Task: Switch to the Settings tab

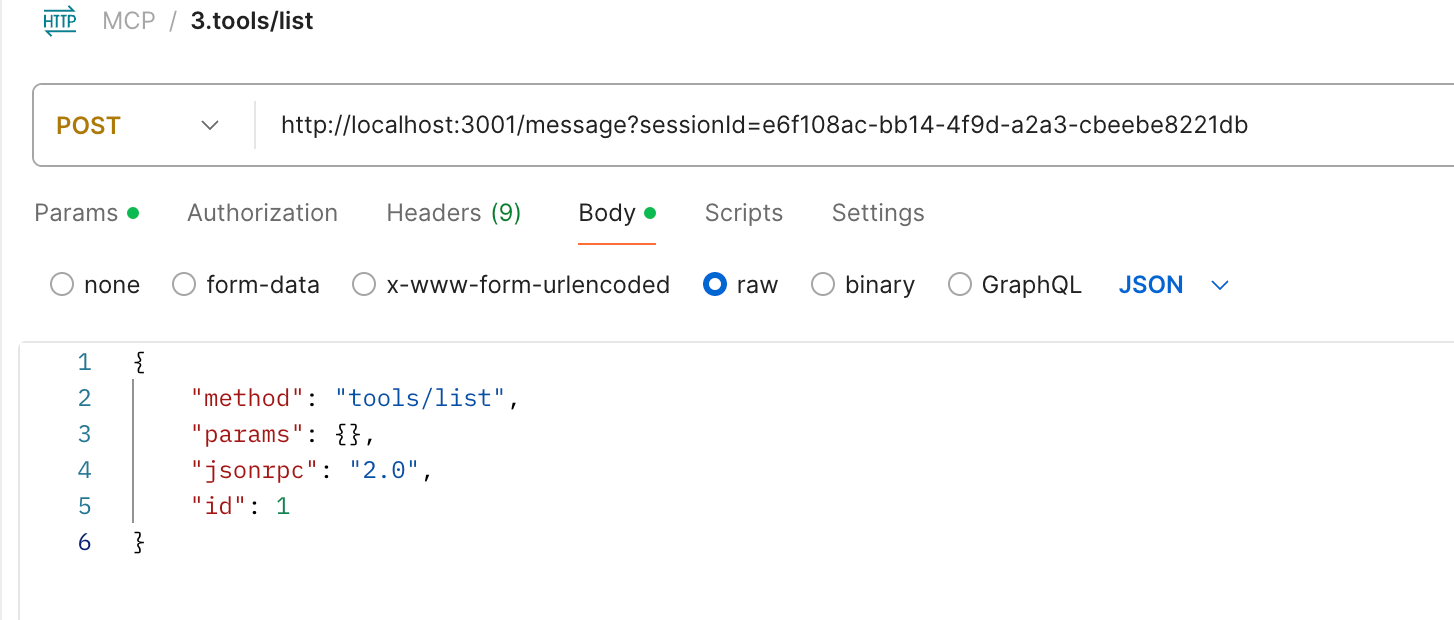Action: (x=878, y=213)
